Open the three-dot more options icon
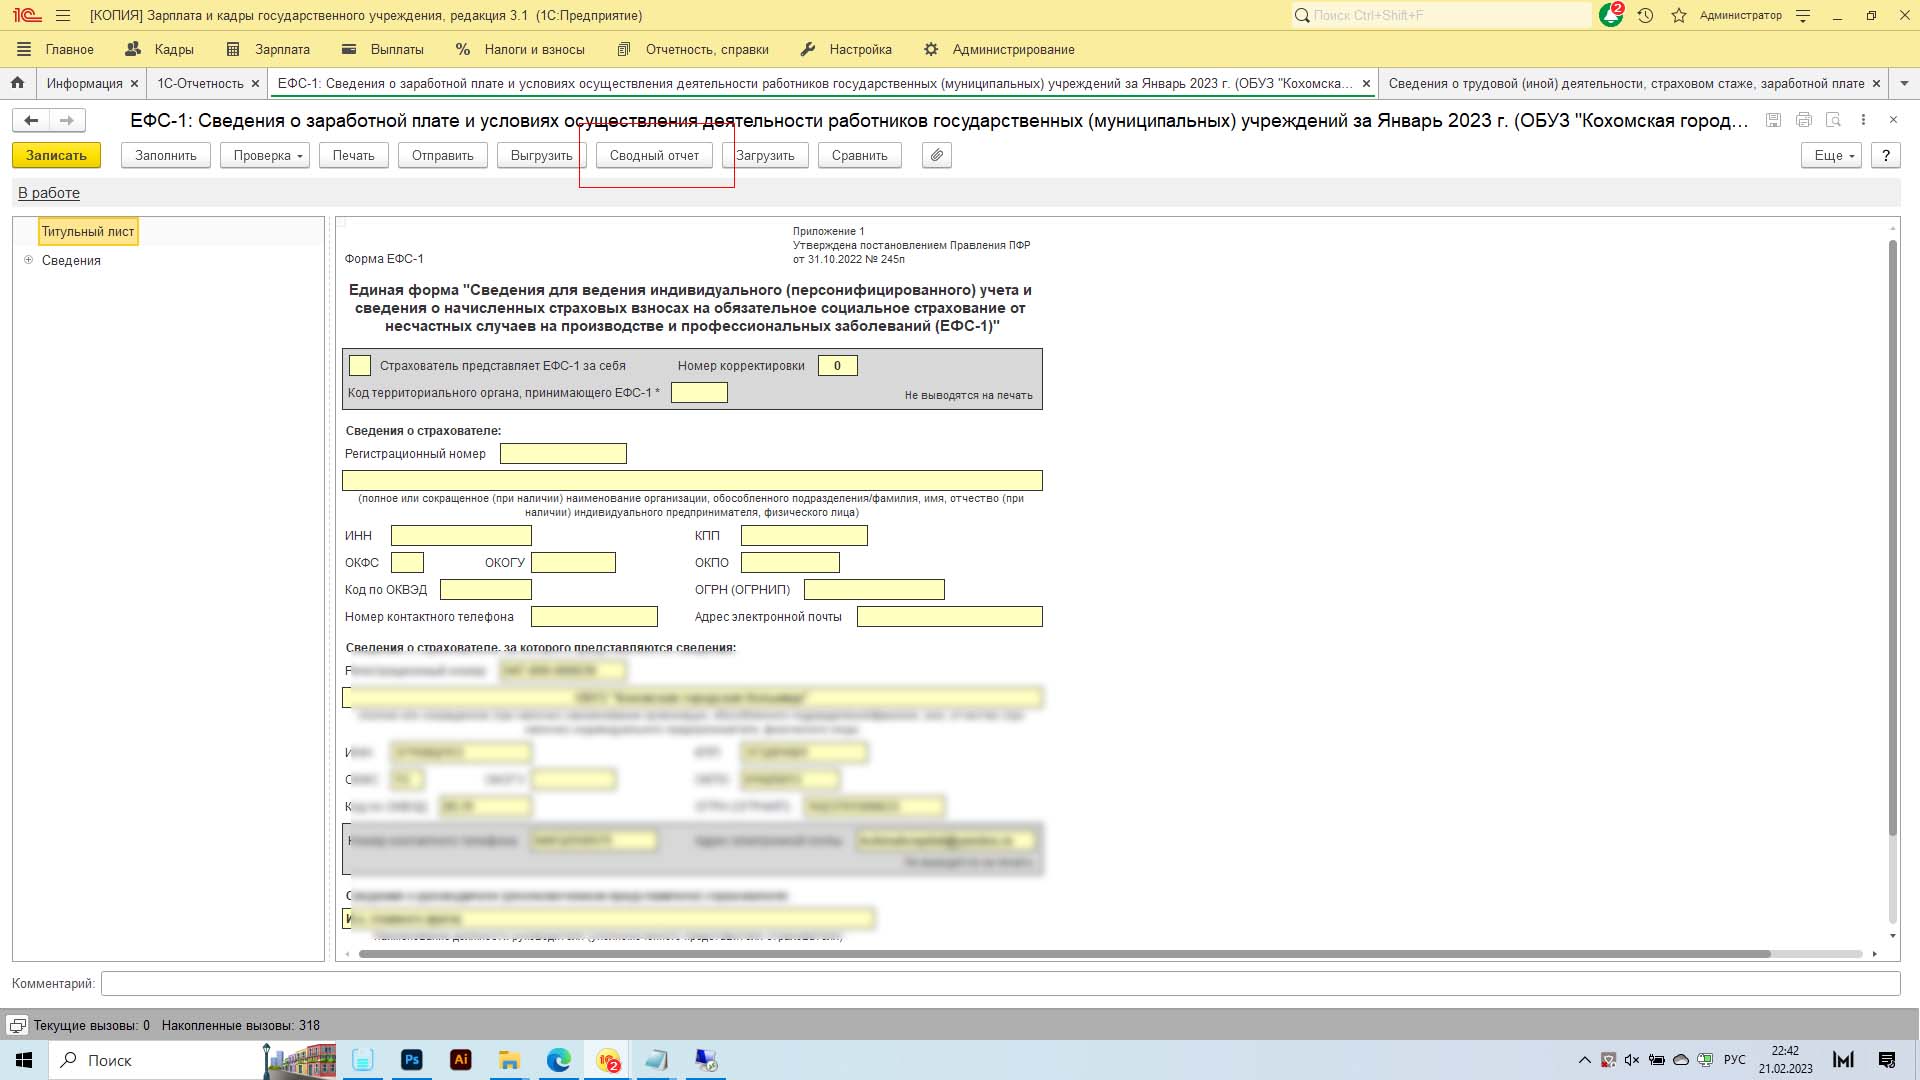Image resolution: width=1920 pixels, height=1080 pixels. [1863, 120]
